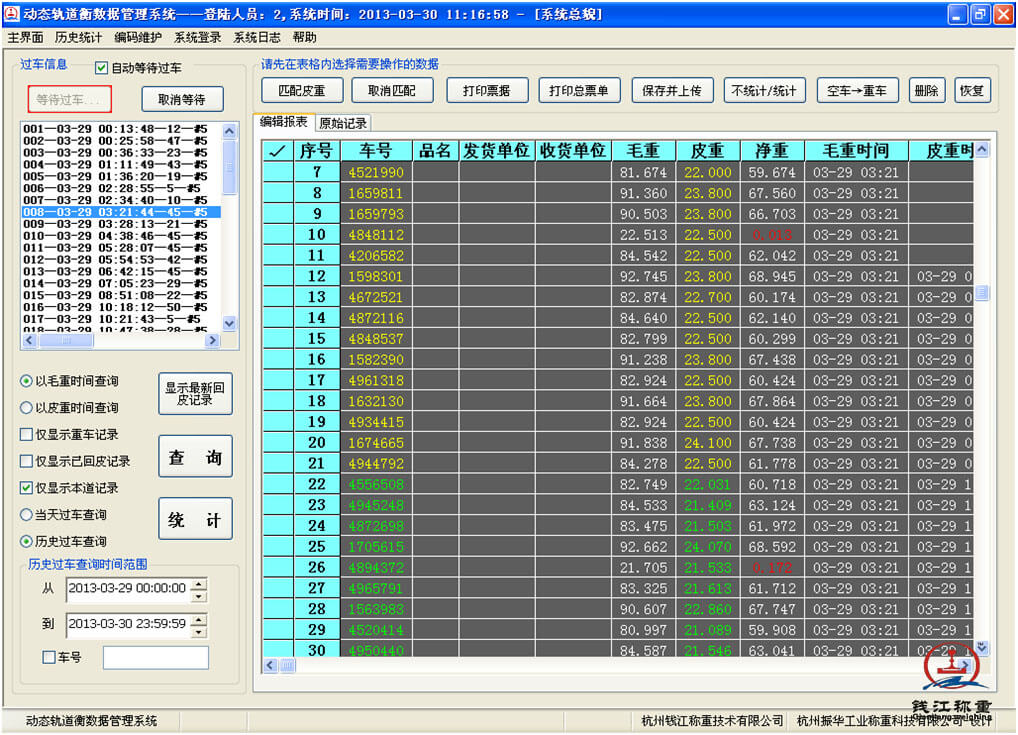Decrease the 到 end time value
The image size is (1018, 735).
pyautogui.click(x=200, y=631)
